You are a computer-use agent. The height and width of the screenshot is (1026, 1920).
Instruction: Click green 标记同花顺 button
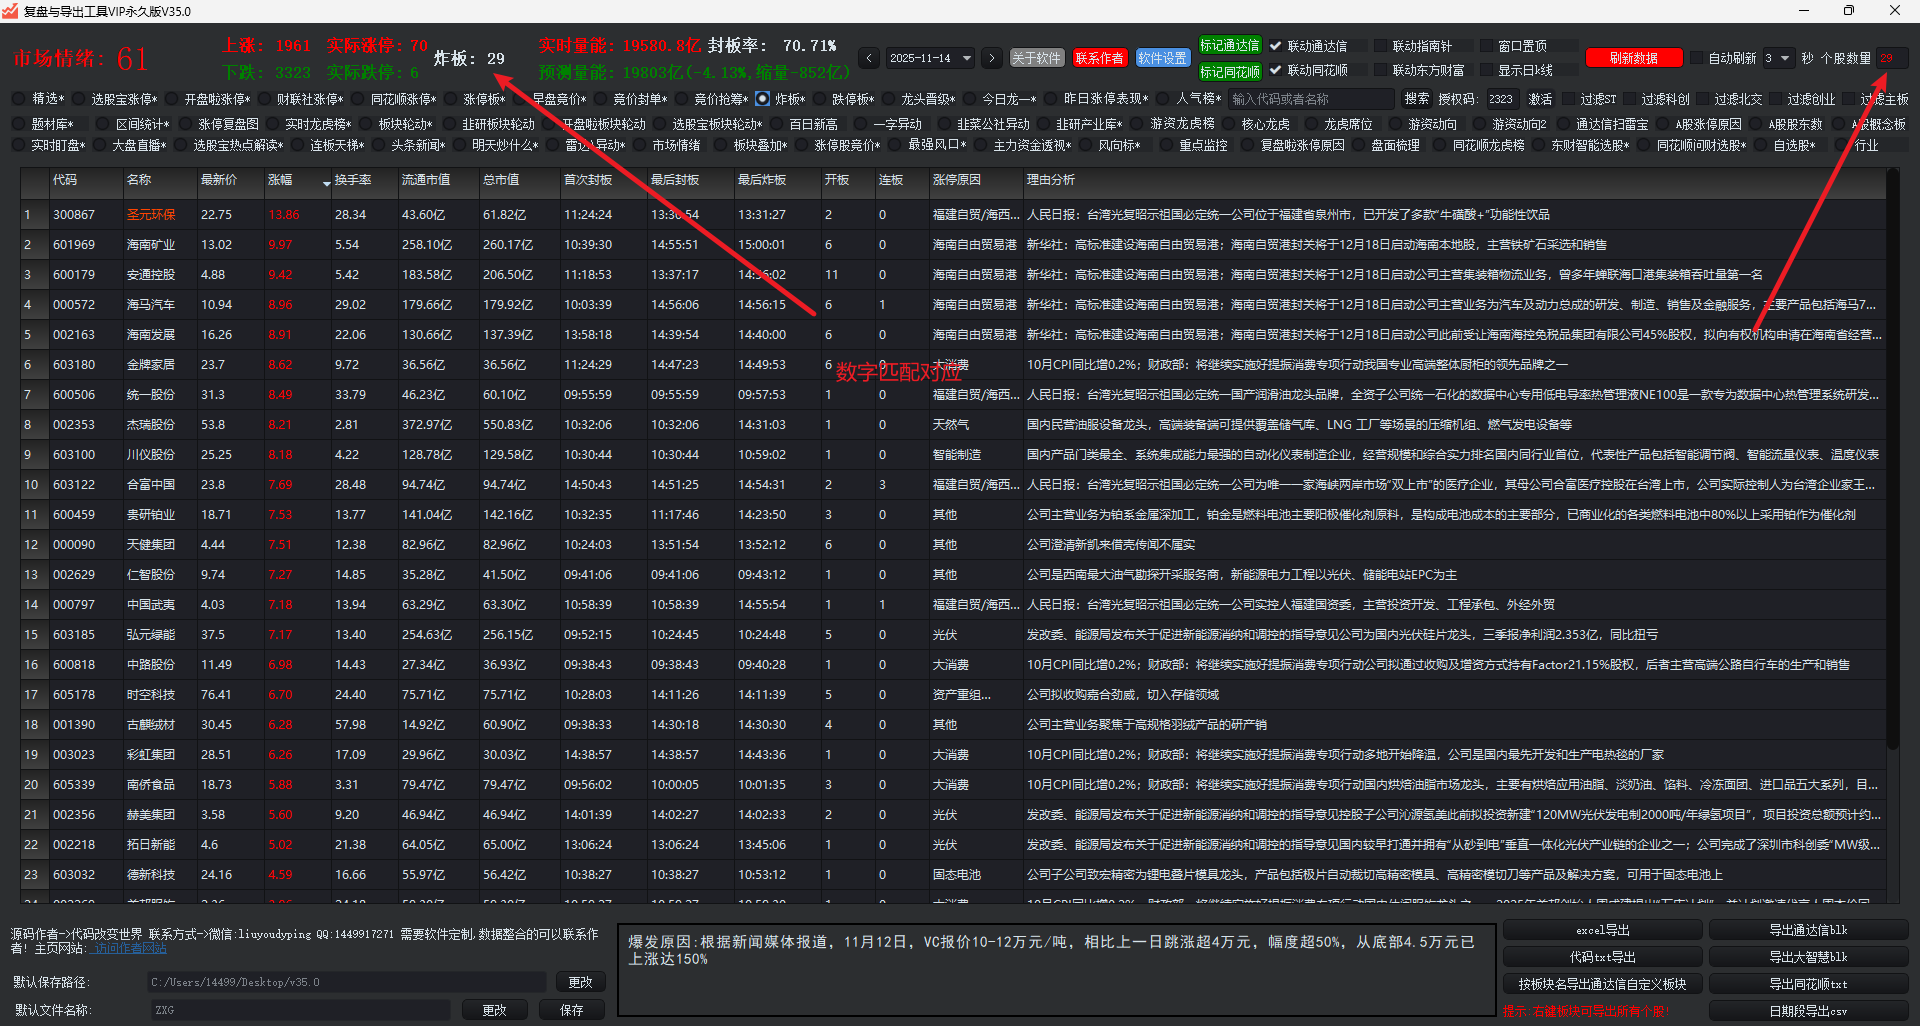[x=1230, y=71]
